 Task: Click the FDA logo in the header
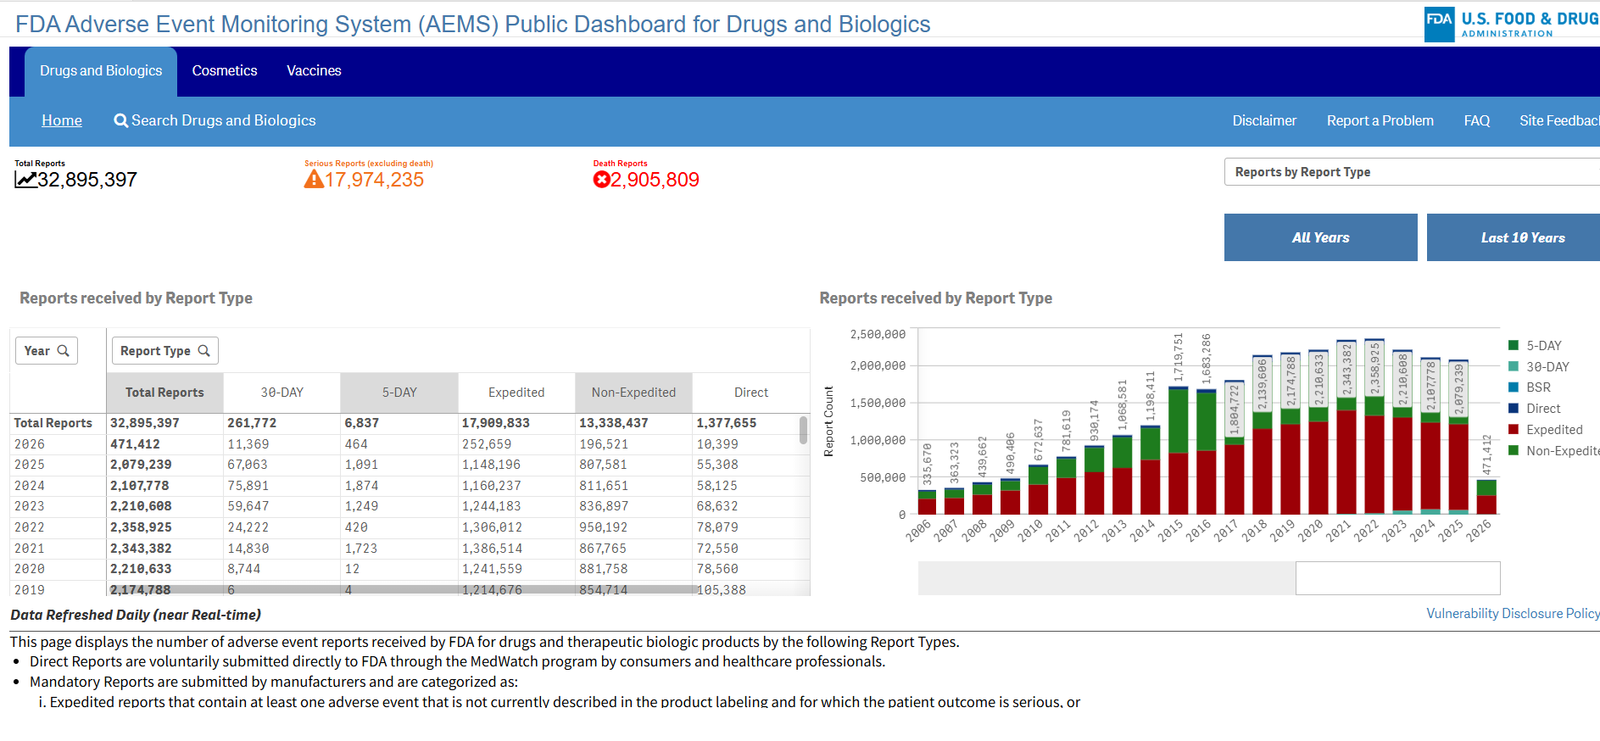[x=1439, y=21]
